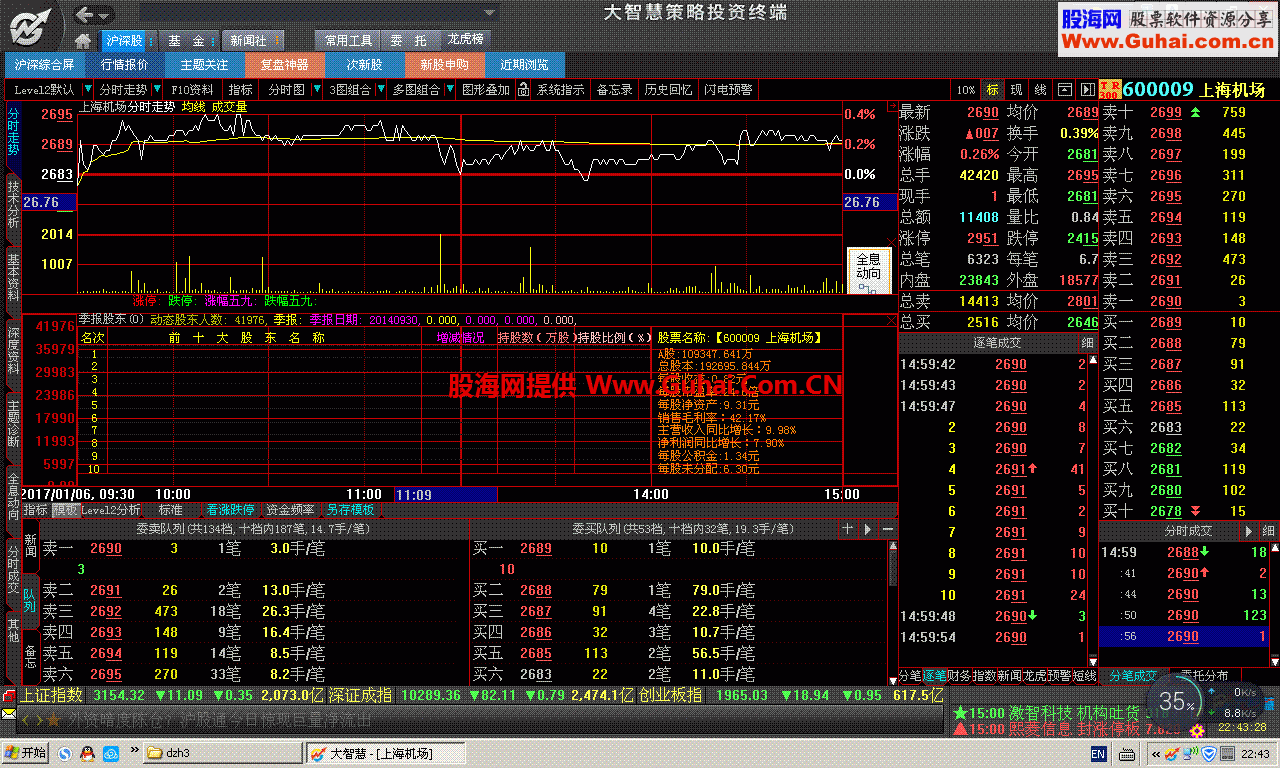Switch to the dzh3 folder taskbar item

point(222,753)
